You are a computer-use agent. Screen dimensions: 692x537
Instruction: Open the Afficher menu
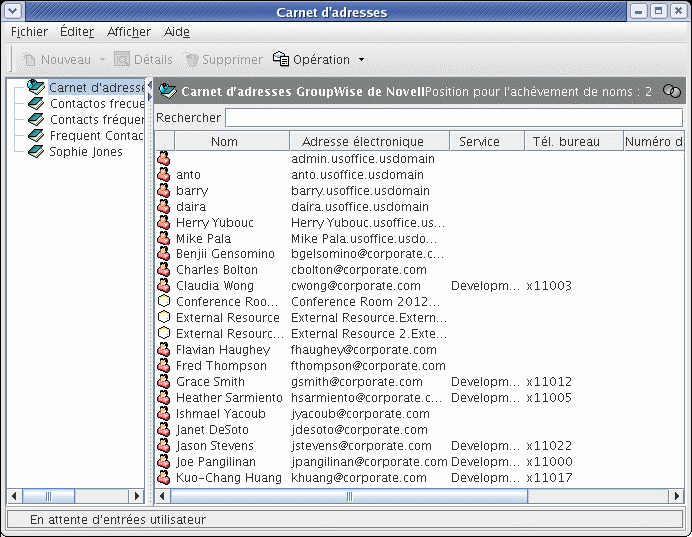[128, 32]
